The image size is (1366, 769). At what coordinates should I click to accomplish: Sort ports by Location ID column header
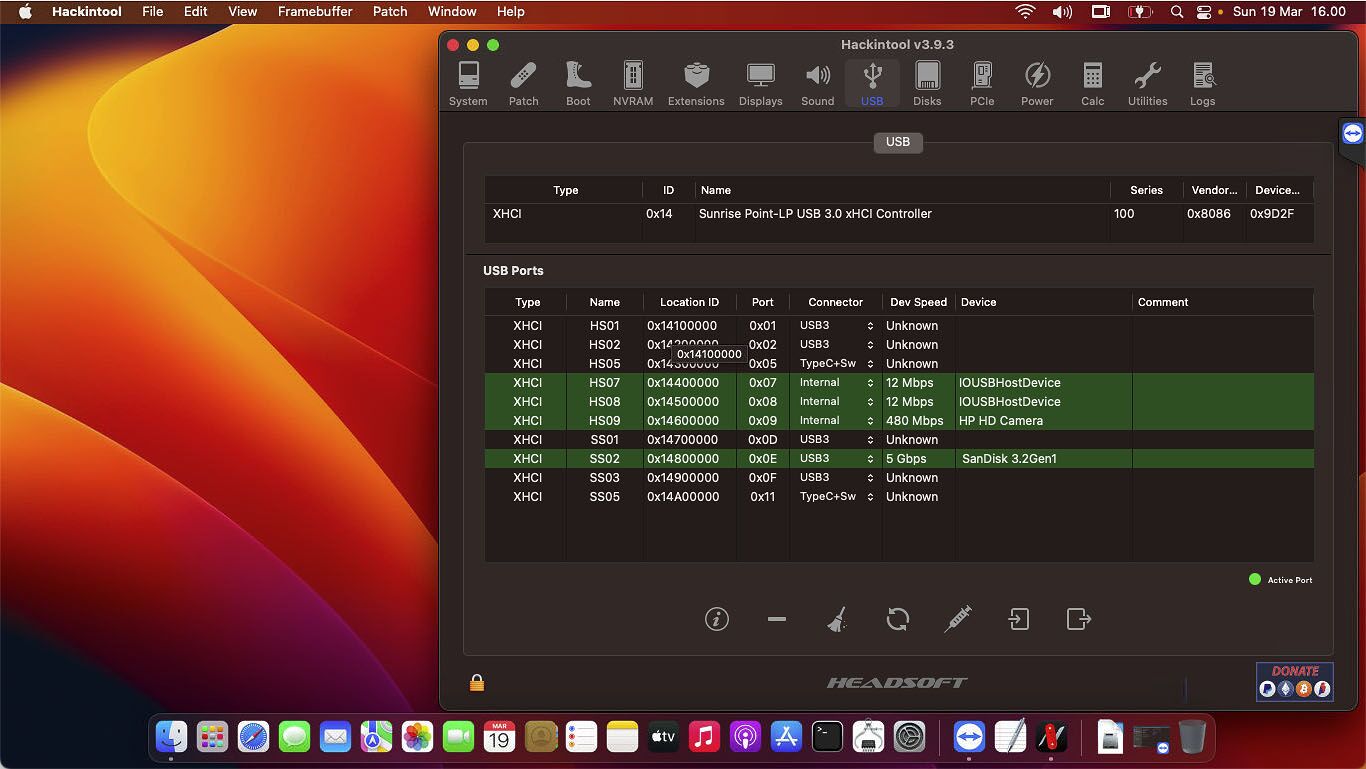click(x=689, y=302)
